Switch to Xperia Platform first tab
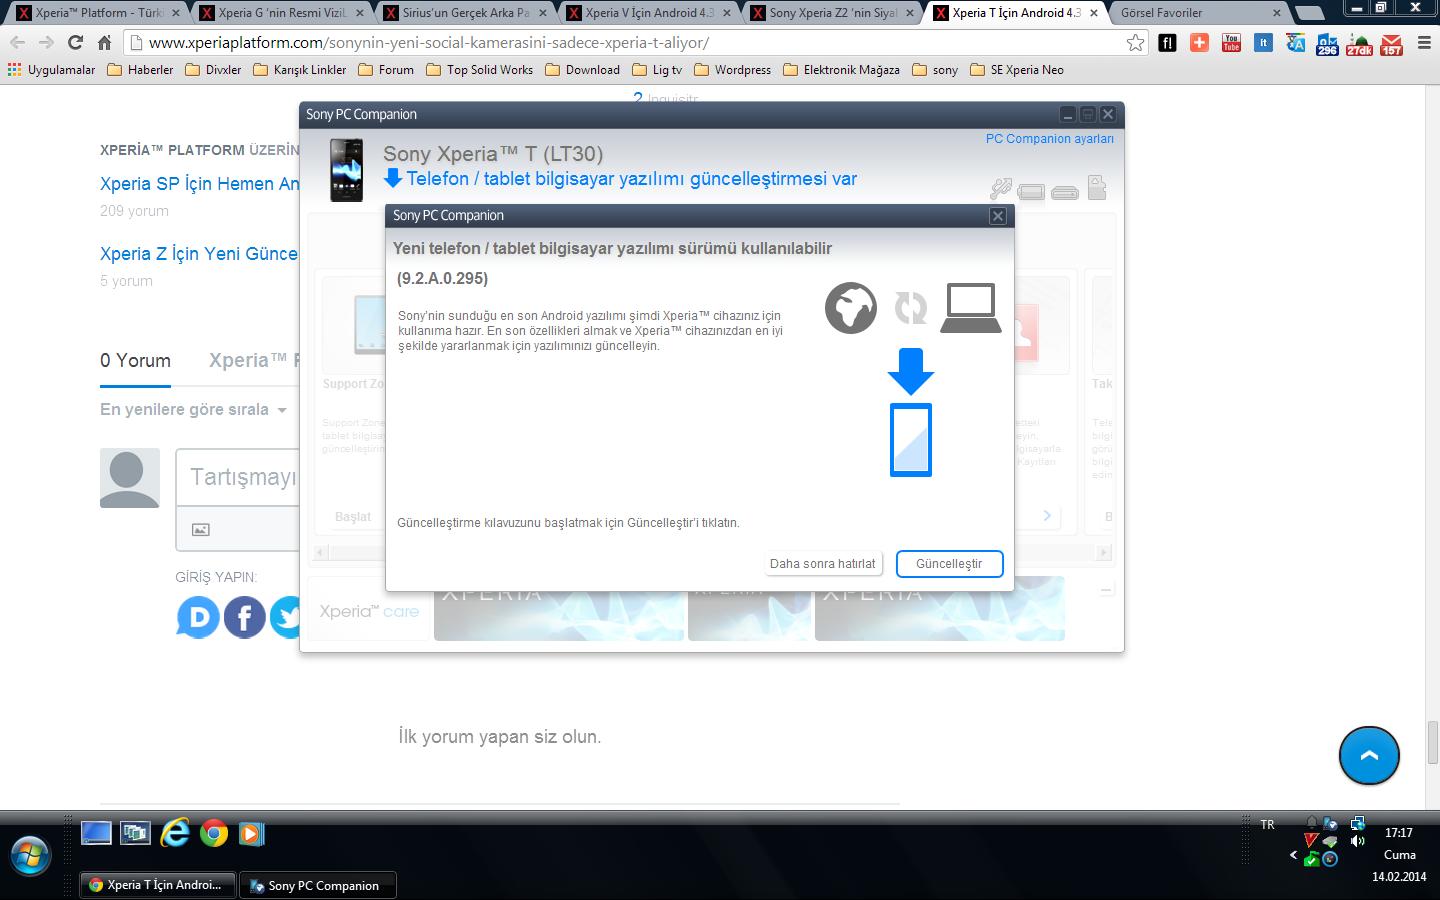 coord(97,13)
